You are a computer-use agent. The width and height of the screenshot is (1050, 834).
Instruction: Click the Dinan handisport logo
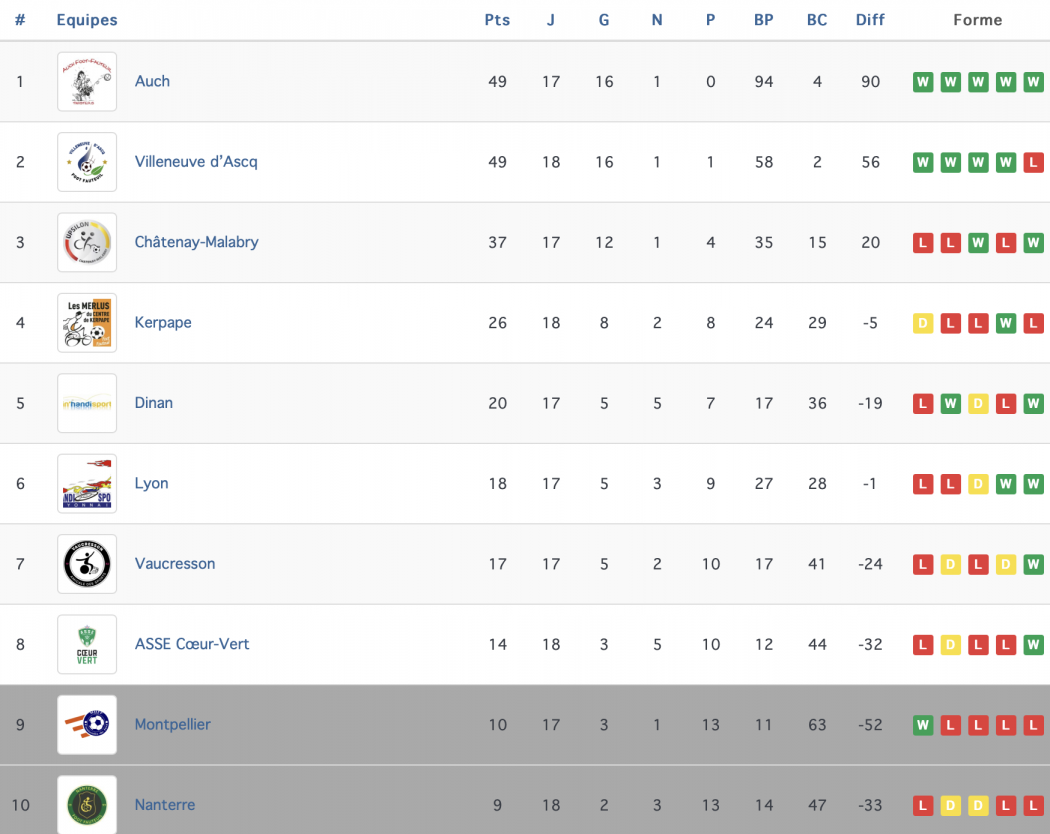point(87,403)
